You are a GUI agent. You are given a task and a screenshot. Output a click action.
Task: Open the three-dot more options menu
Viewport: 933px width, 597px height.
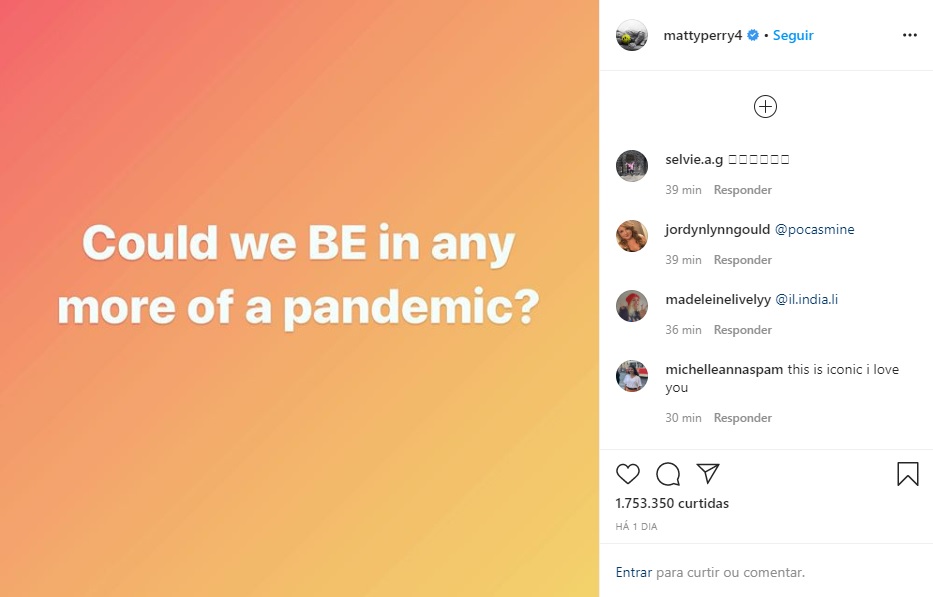click(x=909, y=35)
